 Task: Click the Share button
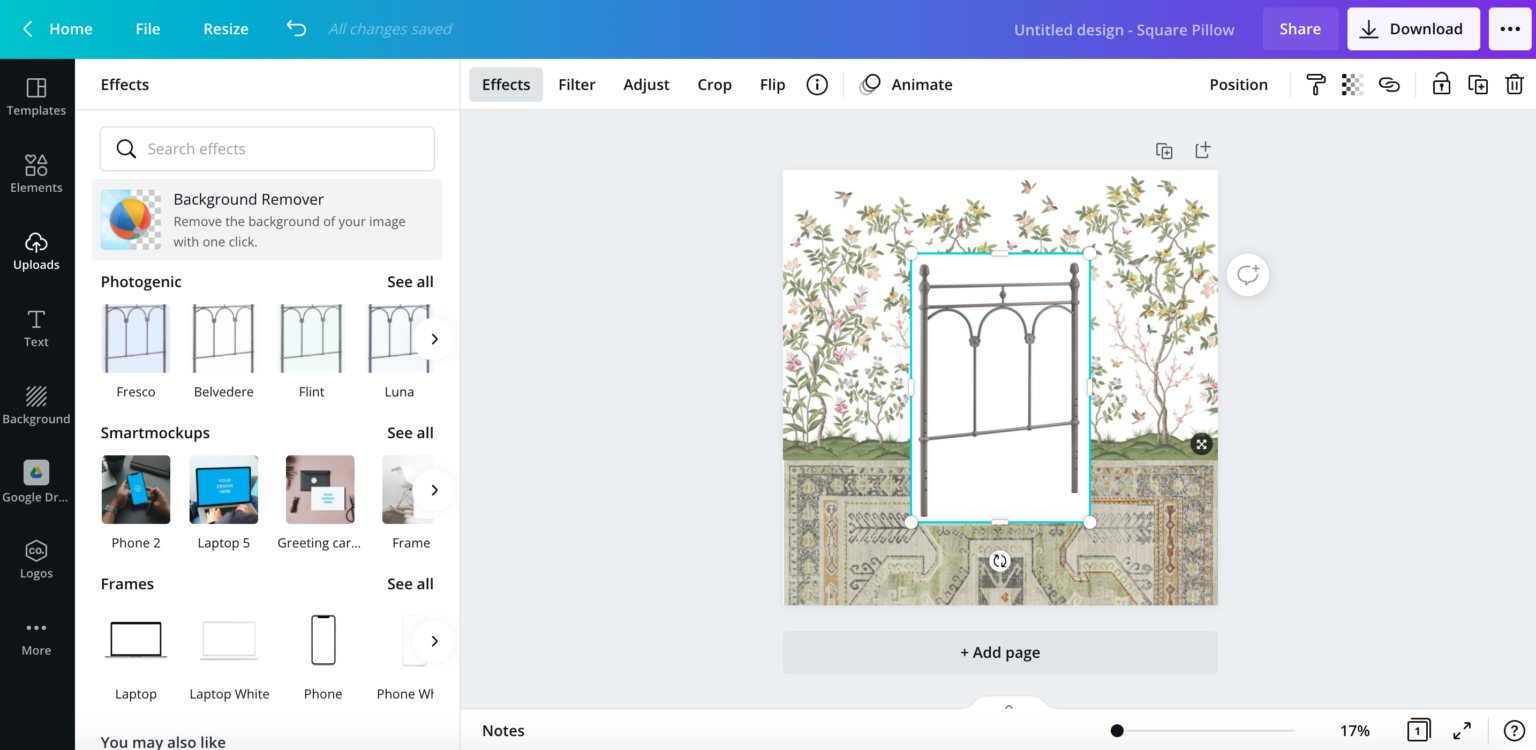(x=1300, y=29)
